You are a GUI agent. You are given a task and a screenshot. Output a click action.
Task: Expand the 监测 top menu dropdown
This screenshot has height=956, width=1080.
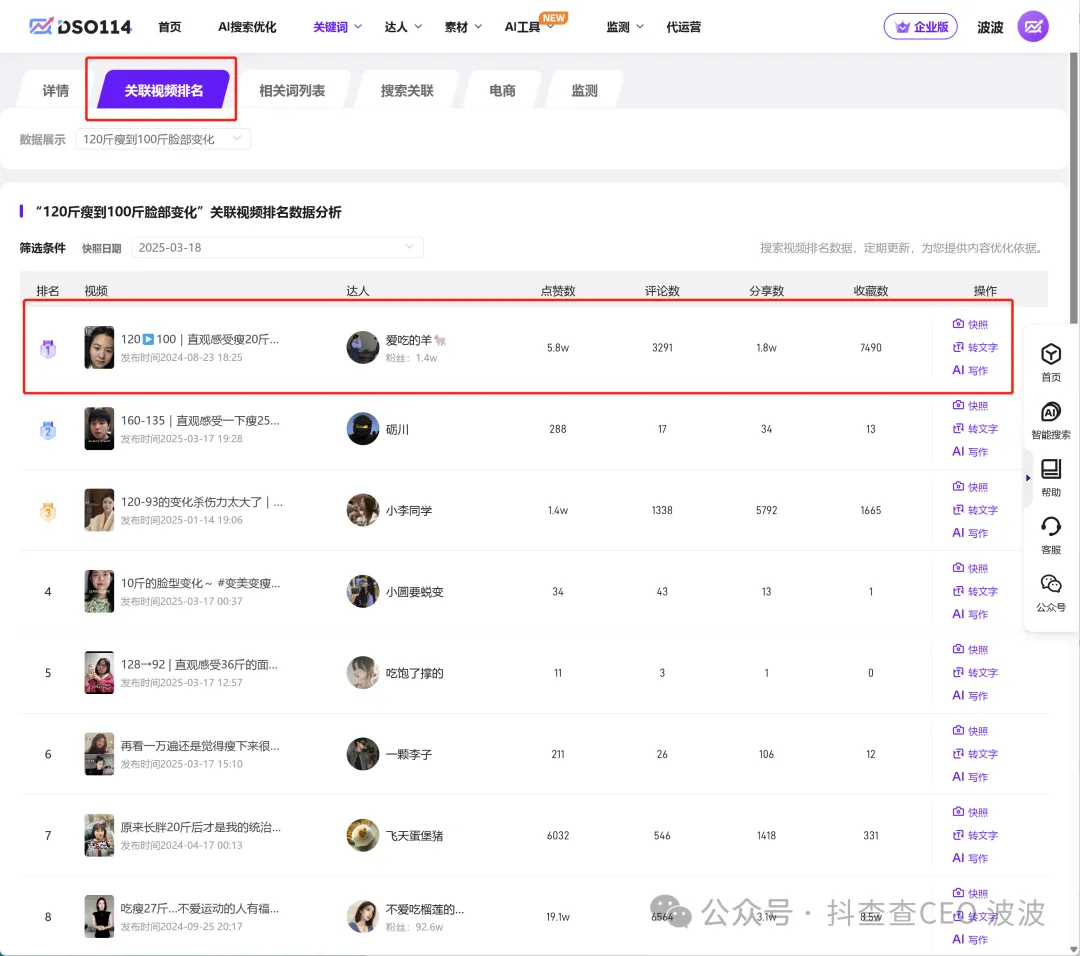tap(625, 27)
